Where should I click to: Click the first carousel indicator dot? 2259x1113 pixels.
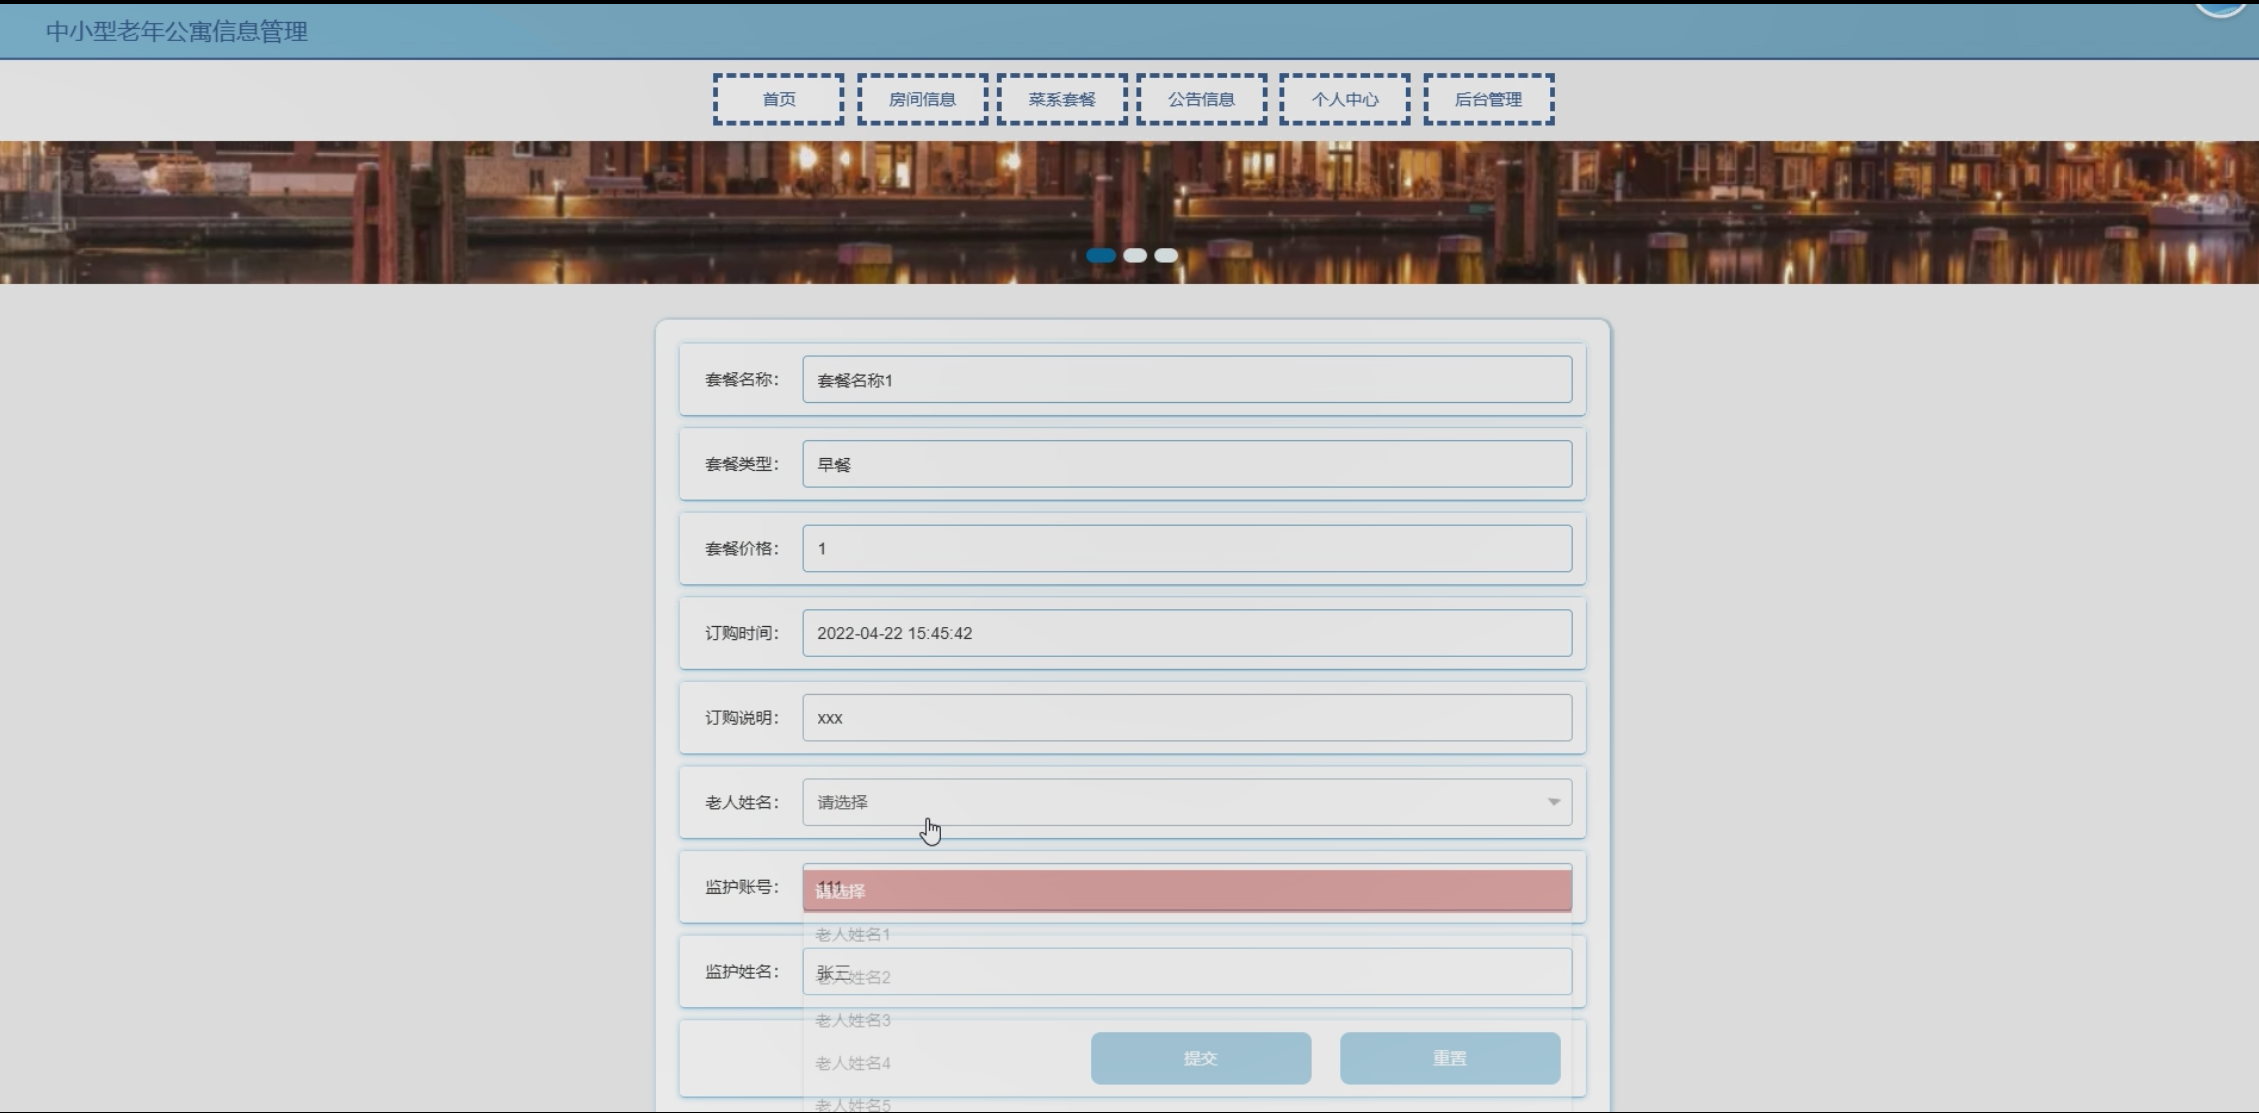(1101, 255)
